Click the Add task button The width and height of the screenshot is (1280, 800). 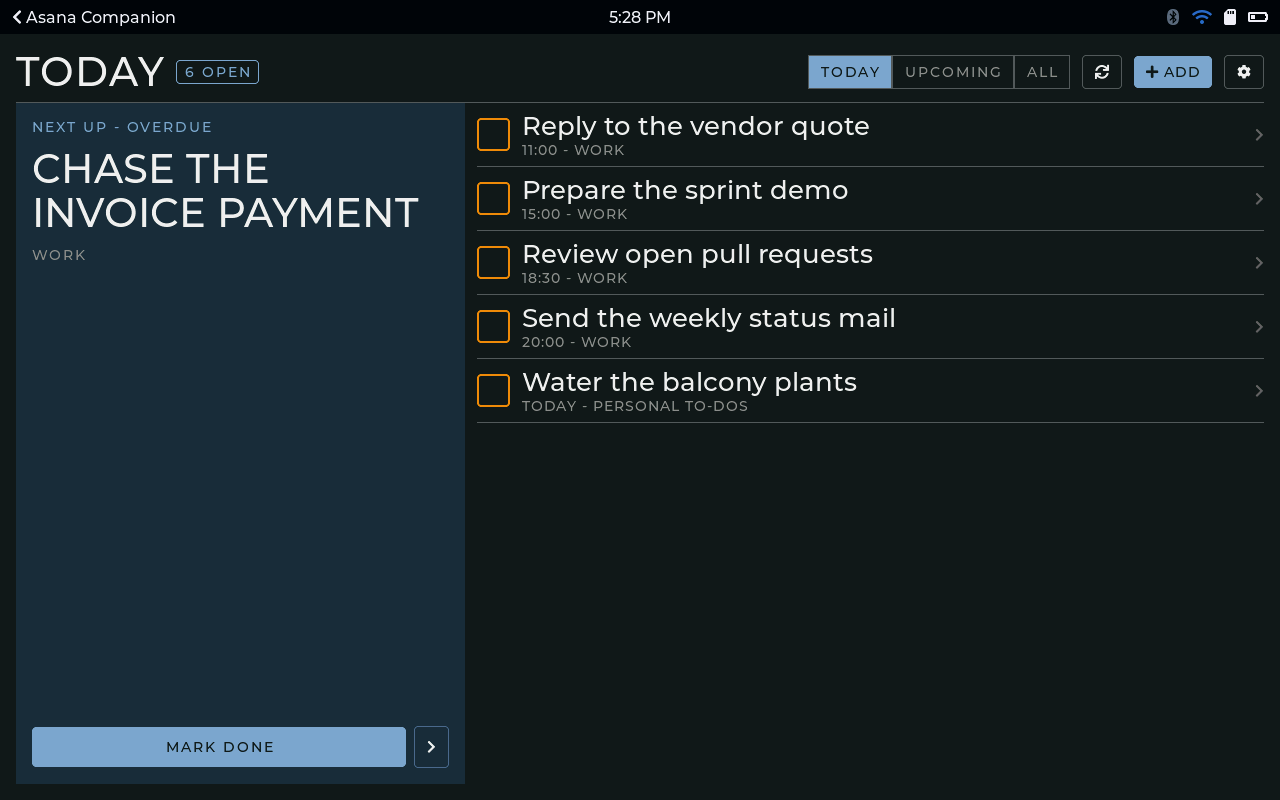1173,72
